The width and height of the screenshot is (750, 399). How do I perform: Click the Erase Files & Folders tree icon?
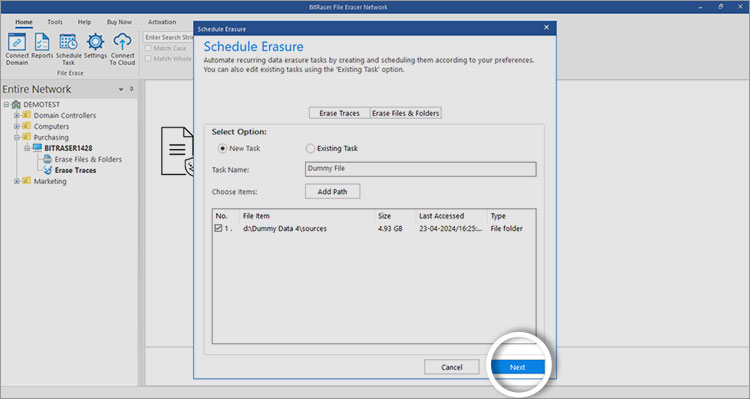tap(48, 159)
